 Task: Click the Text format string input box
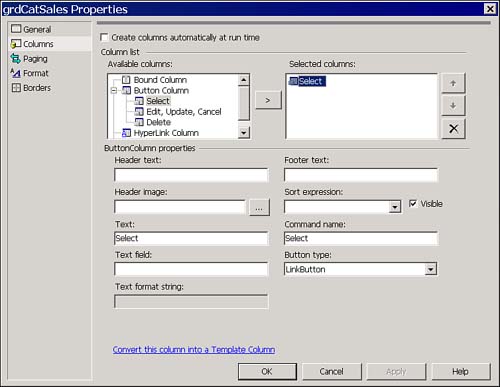point(191,302)
